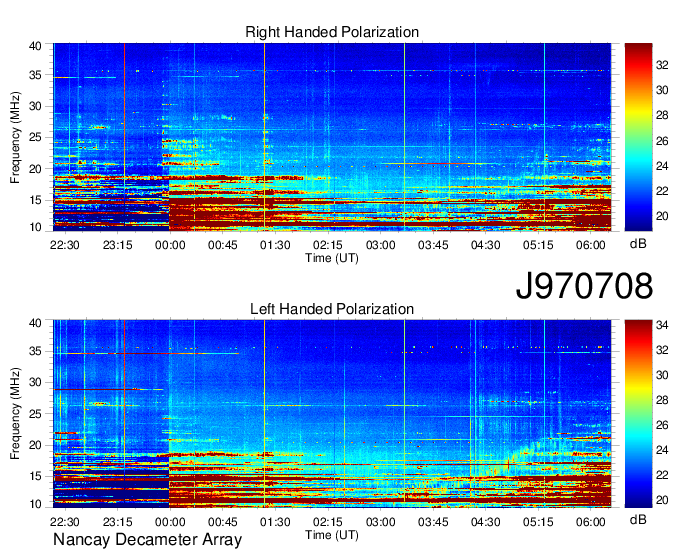
Task: Click the J970708 observation label
Action: pos(584,286)
